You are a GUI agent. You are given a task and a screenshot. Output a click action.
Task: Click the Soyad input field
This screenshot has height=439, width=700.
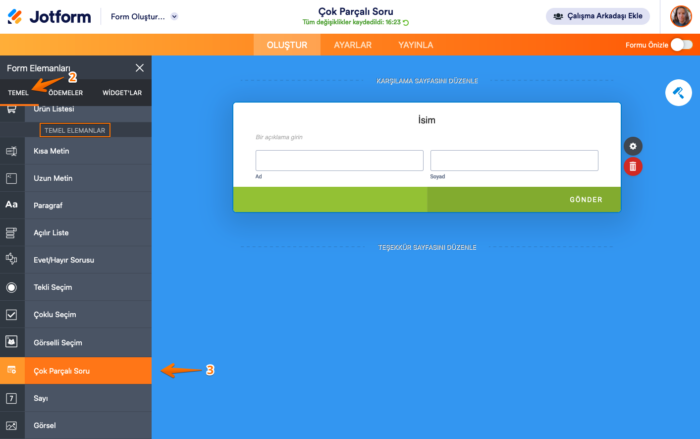click(x=514, y=160)
